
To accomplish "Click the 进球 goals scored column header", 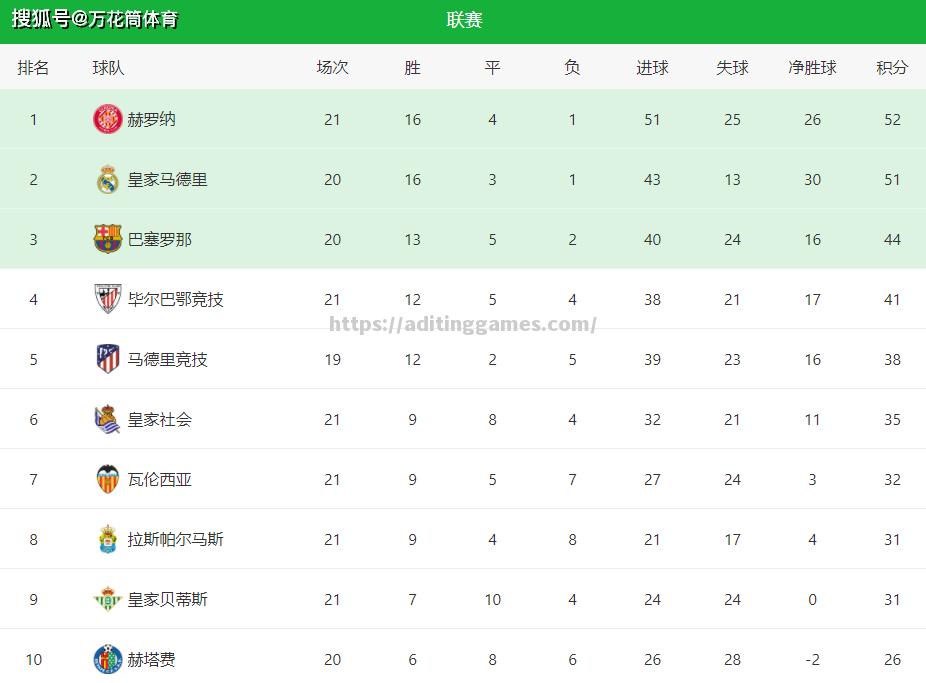I will click(x=652, y=68).
